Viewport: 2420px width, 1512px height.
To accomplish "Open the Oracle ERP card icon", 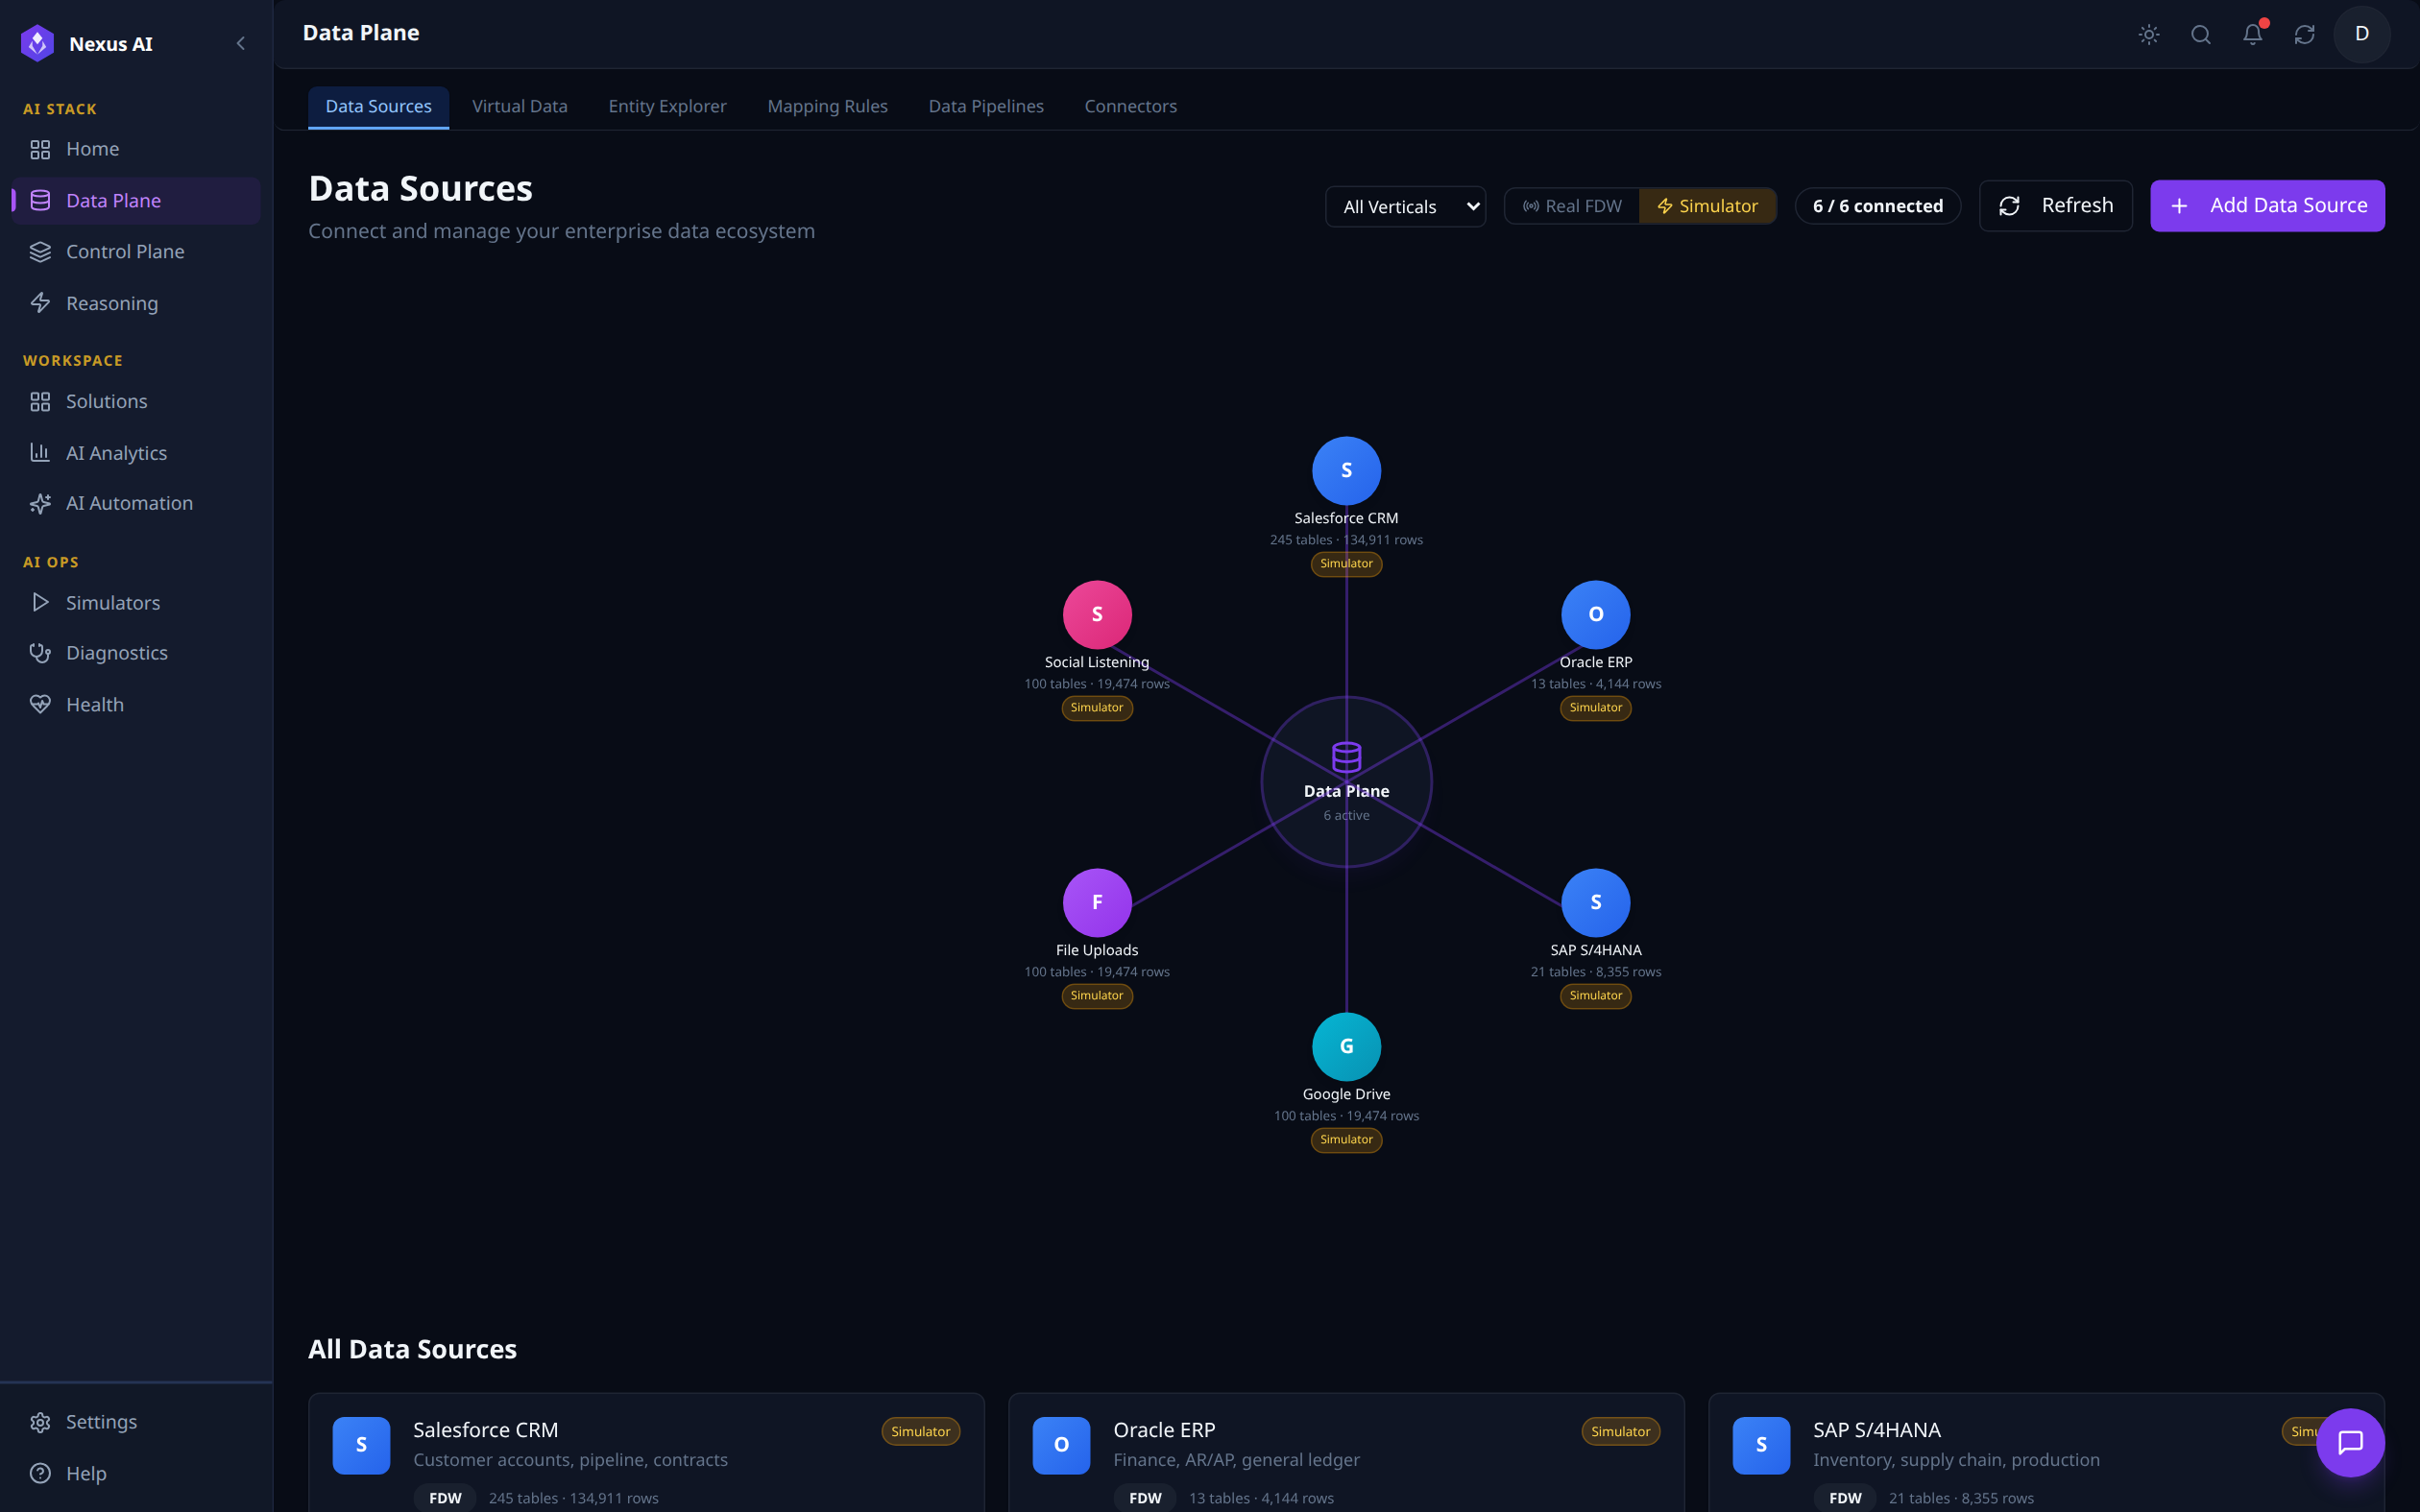I will (x=1061, y=1445).
